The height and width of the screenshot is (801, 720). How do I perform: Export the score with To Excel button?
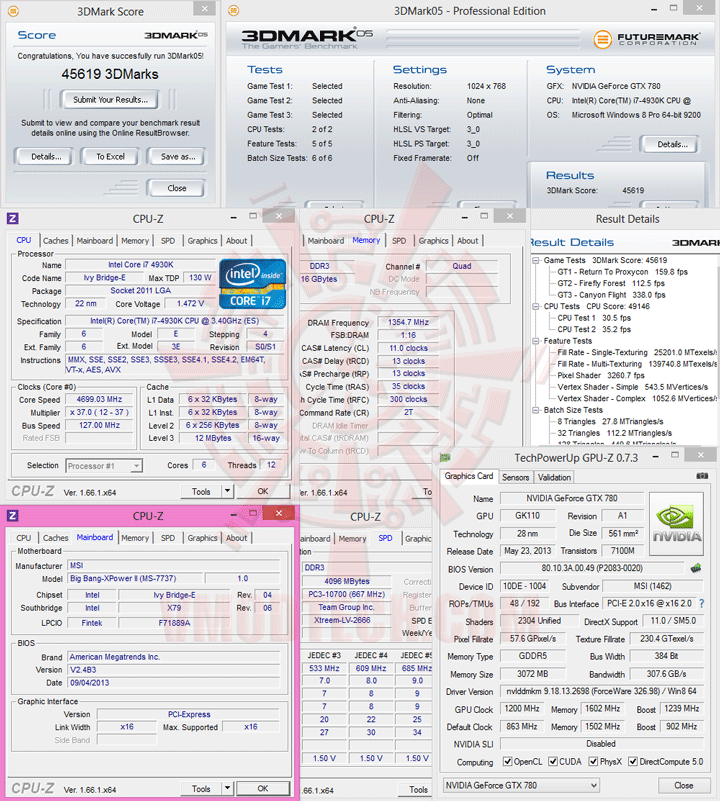[x=110, y=157]
